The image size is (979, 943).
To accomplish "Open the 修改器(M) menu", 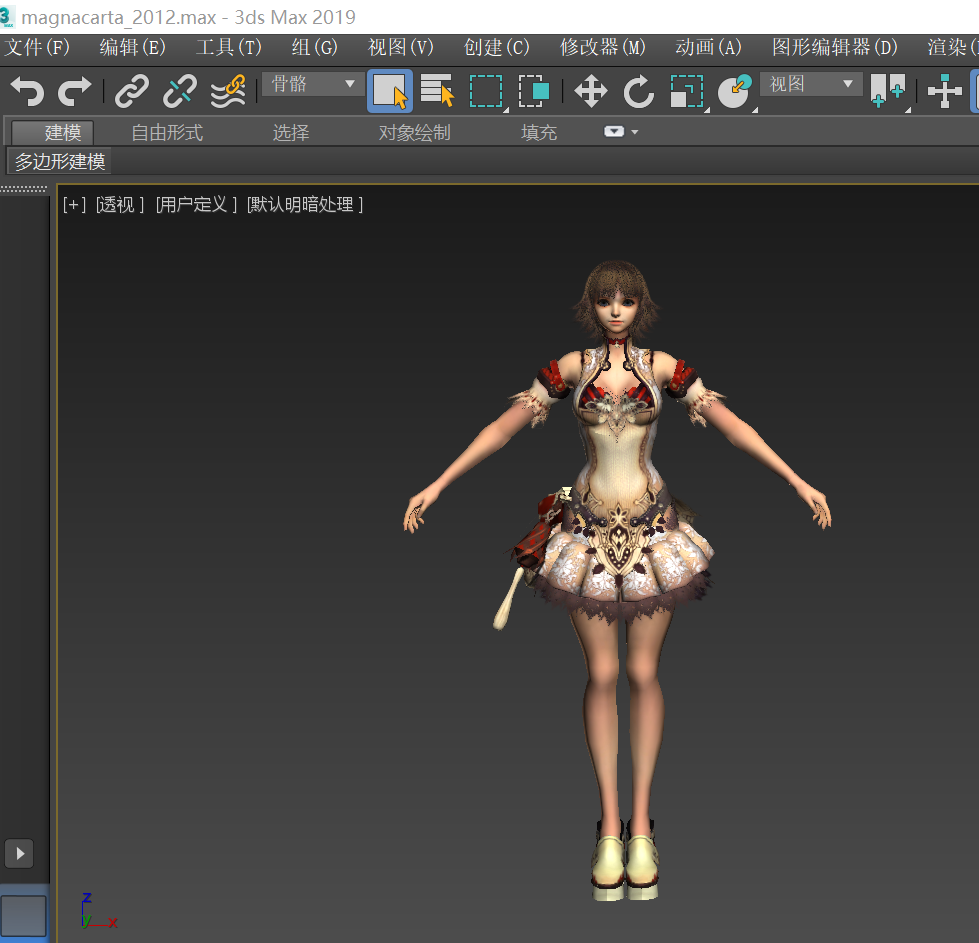I will coord(603,47).
